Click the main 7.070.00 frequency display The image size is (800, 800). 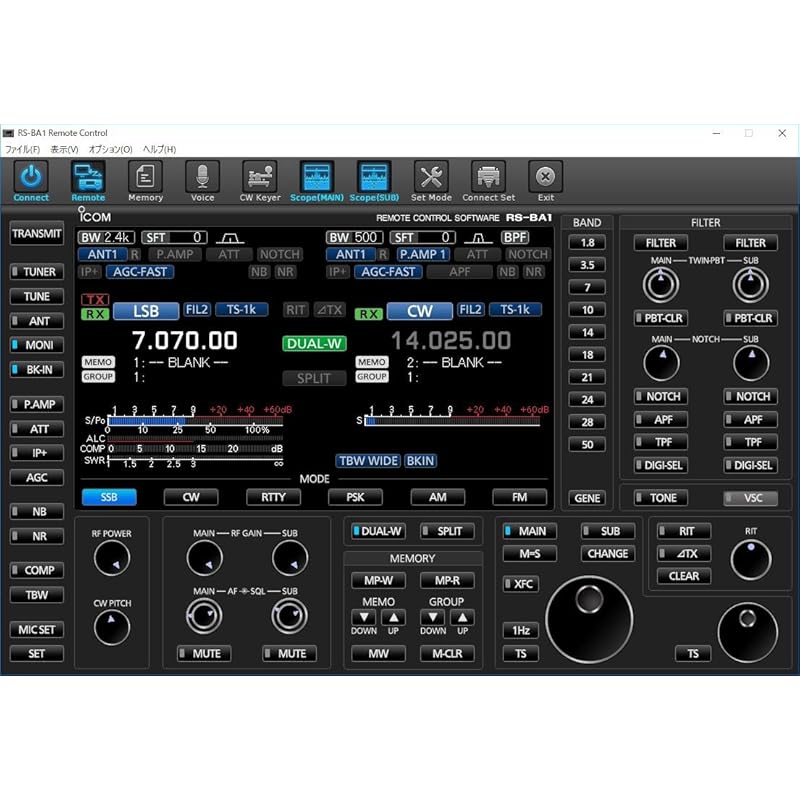[x=185, y=340]
